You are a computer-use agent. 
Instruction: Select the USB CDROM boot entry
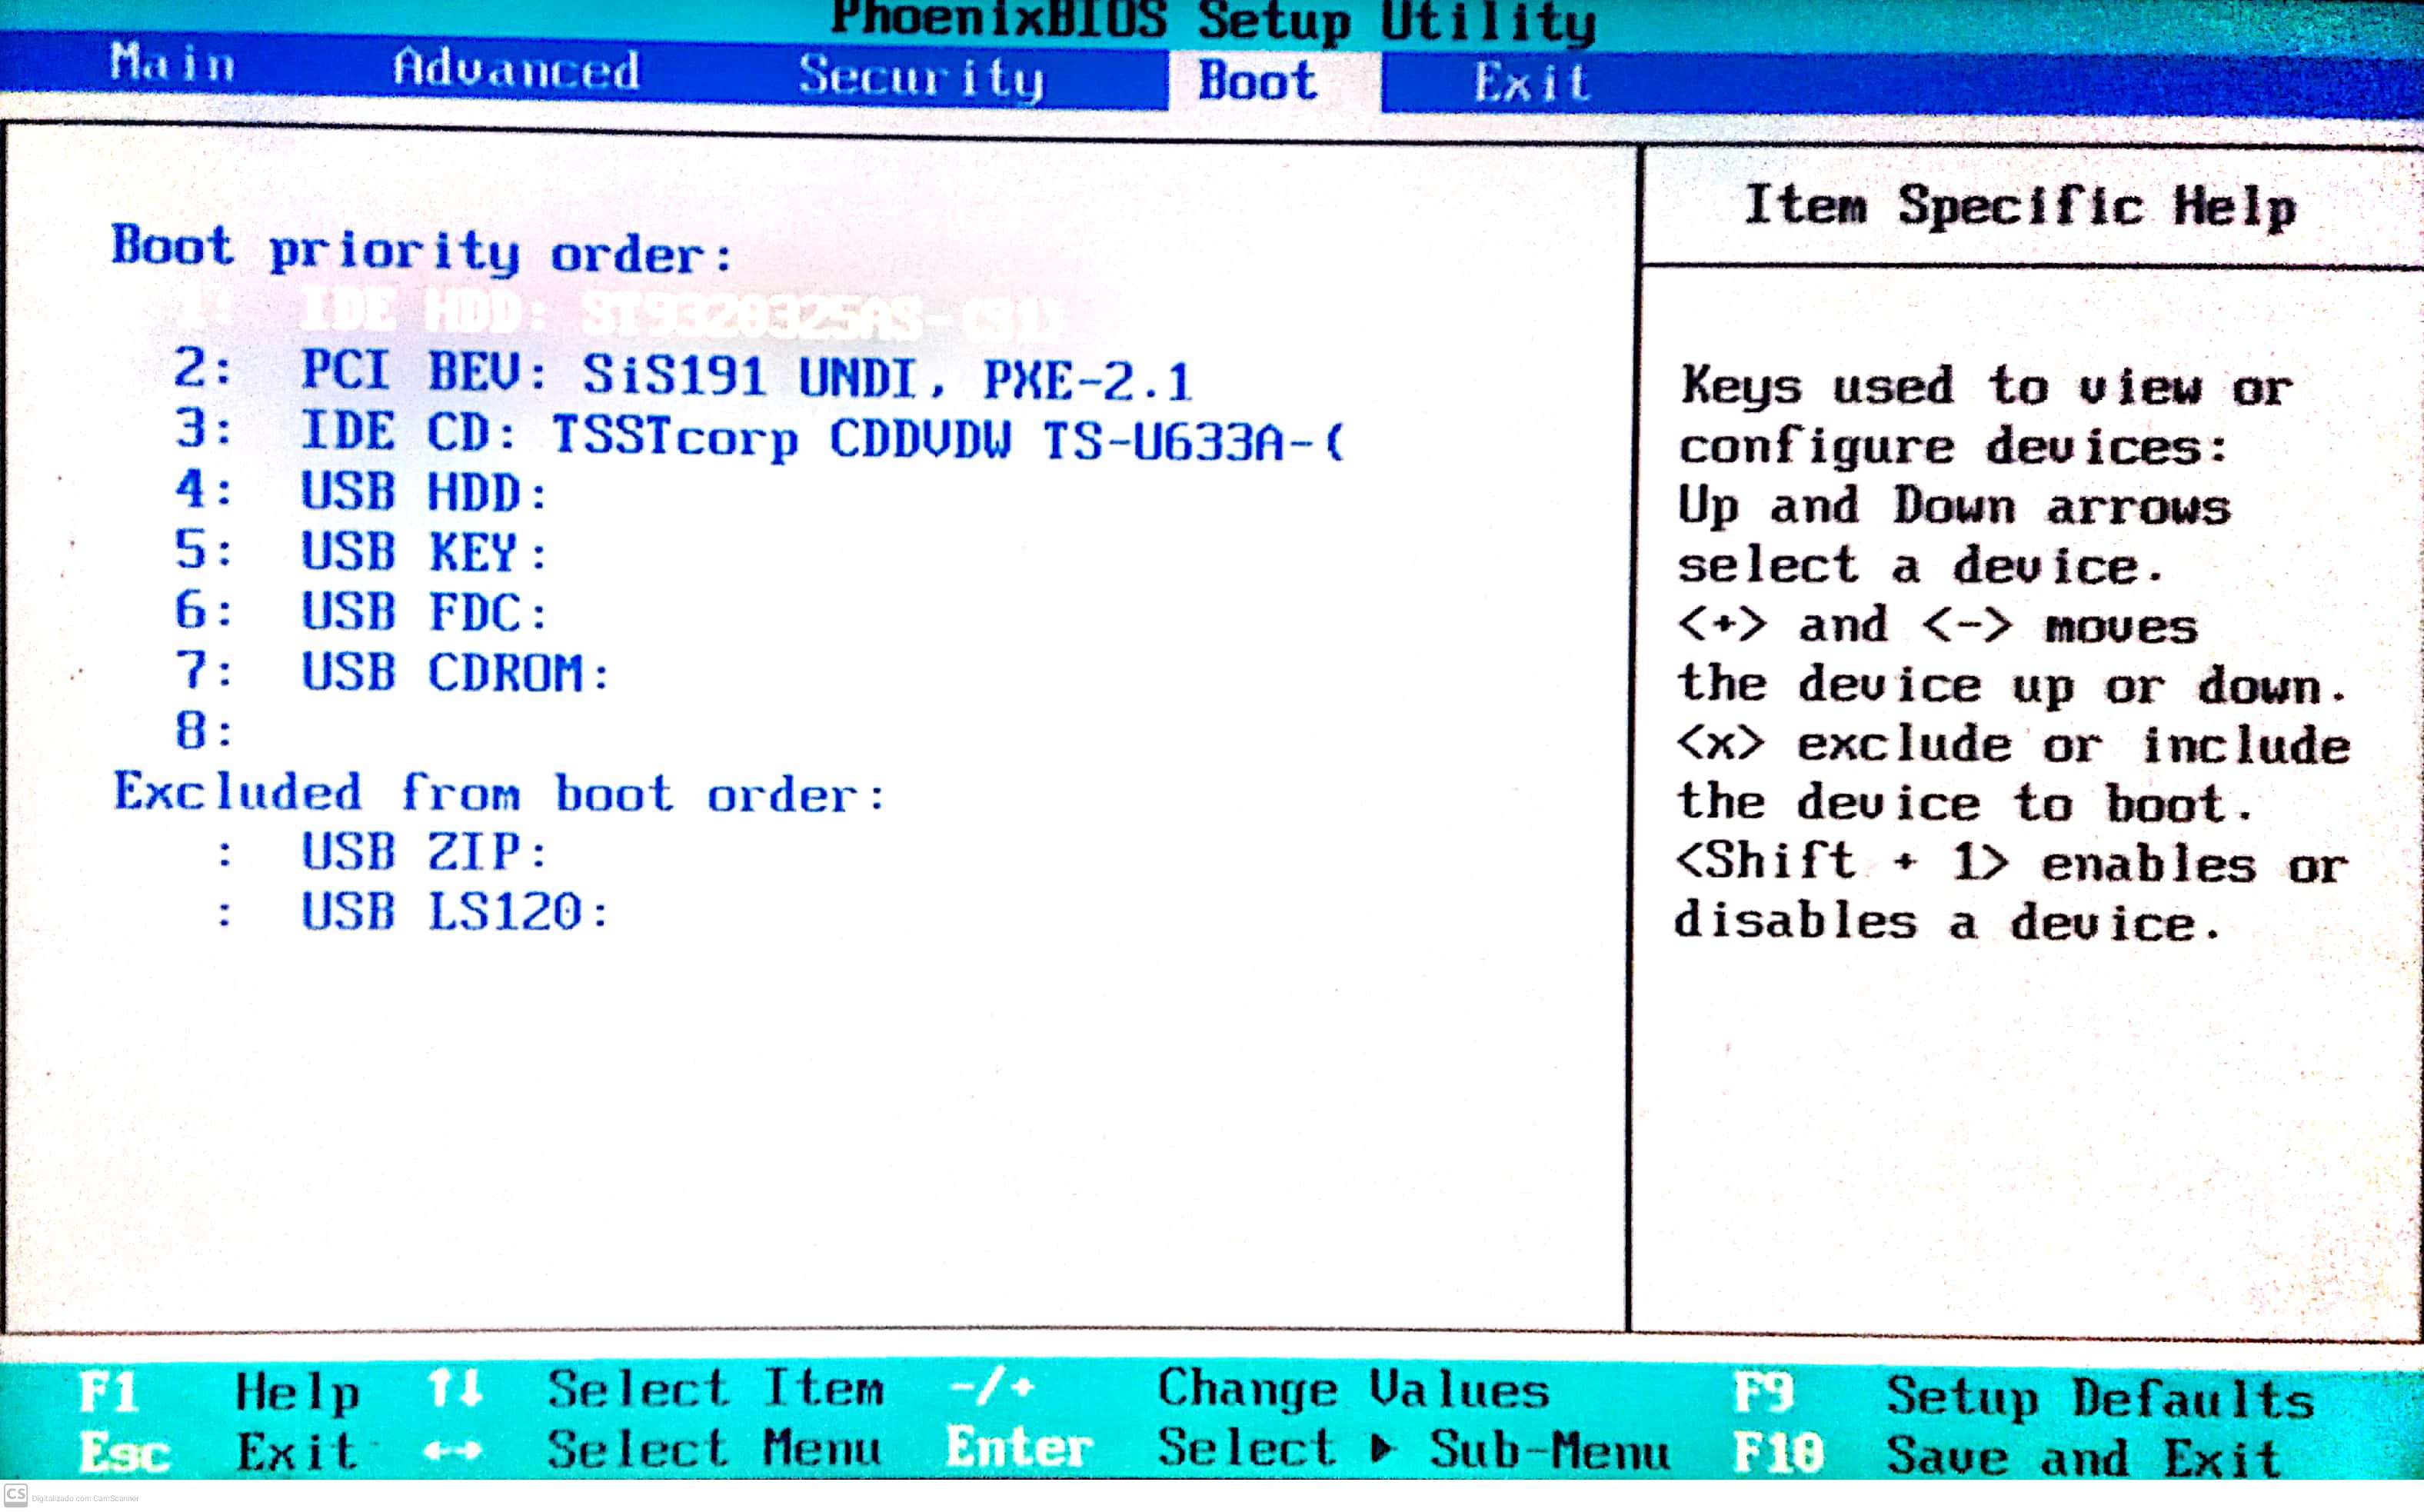coord(392,671)
